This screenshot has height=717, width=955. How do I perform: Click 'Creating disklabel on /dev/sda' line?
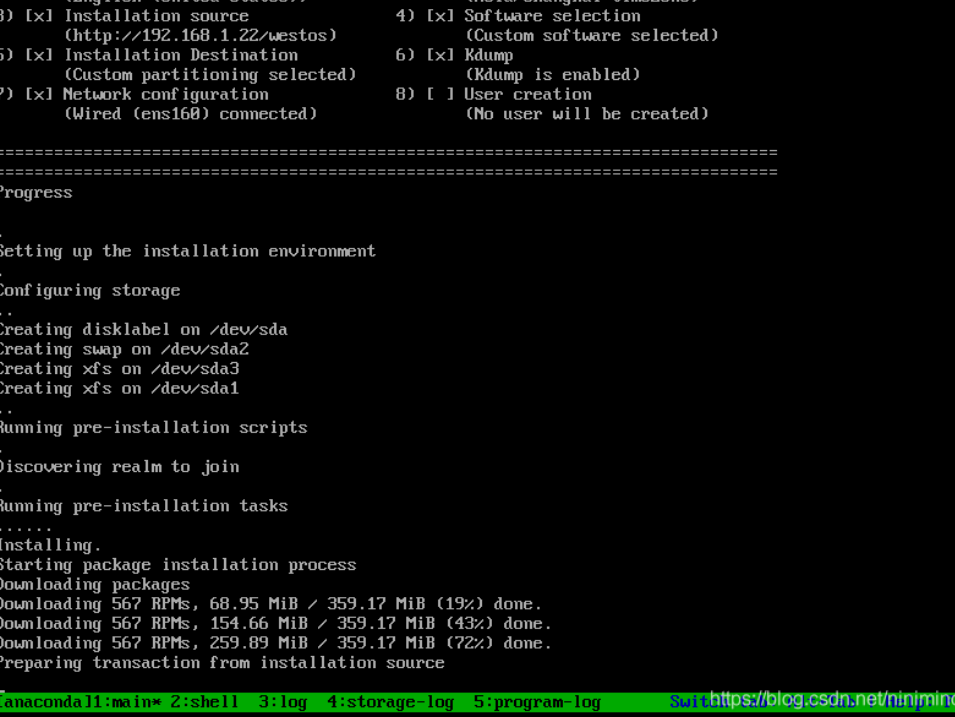pyautogui.click(x=144, y=330)
